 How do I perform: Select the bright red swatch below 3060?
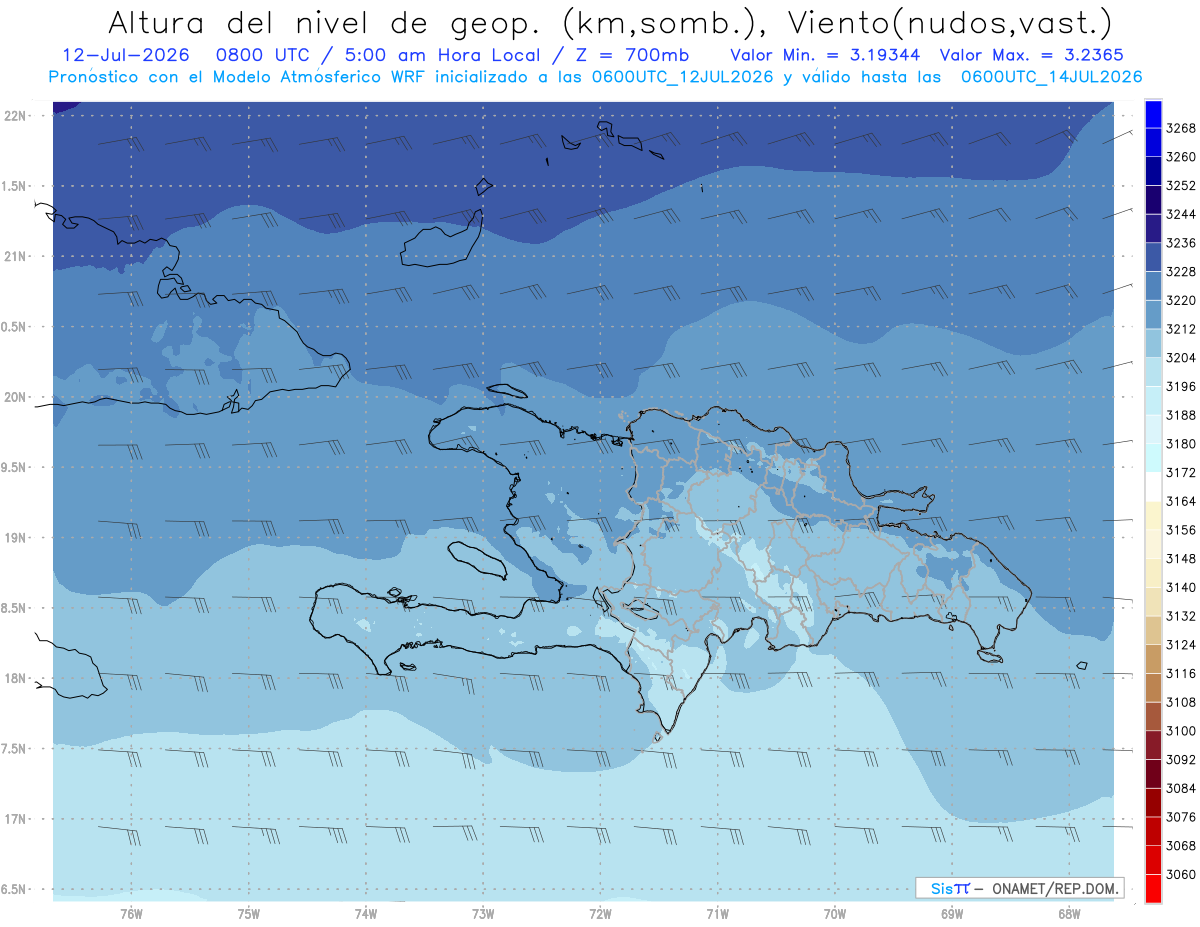[1153, 888]
